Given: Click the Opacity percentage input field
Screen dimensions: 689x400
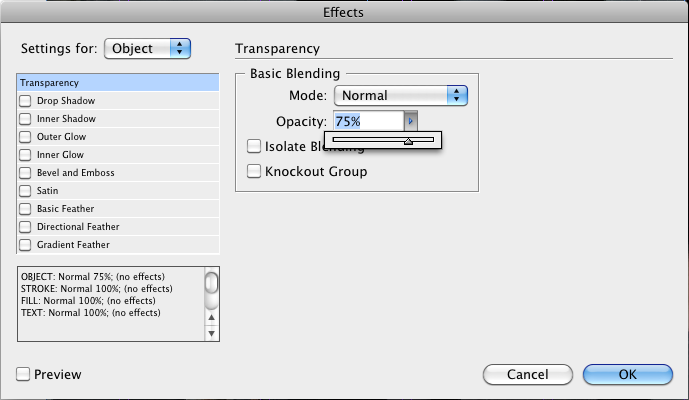Looking at the screenshot, I should click(367, 121).
